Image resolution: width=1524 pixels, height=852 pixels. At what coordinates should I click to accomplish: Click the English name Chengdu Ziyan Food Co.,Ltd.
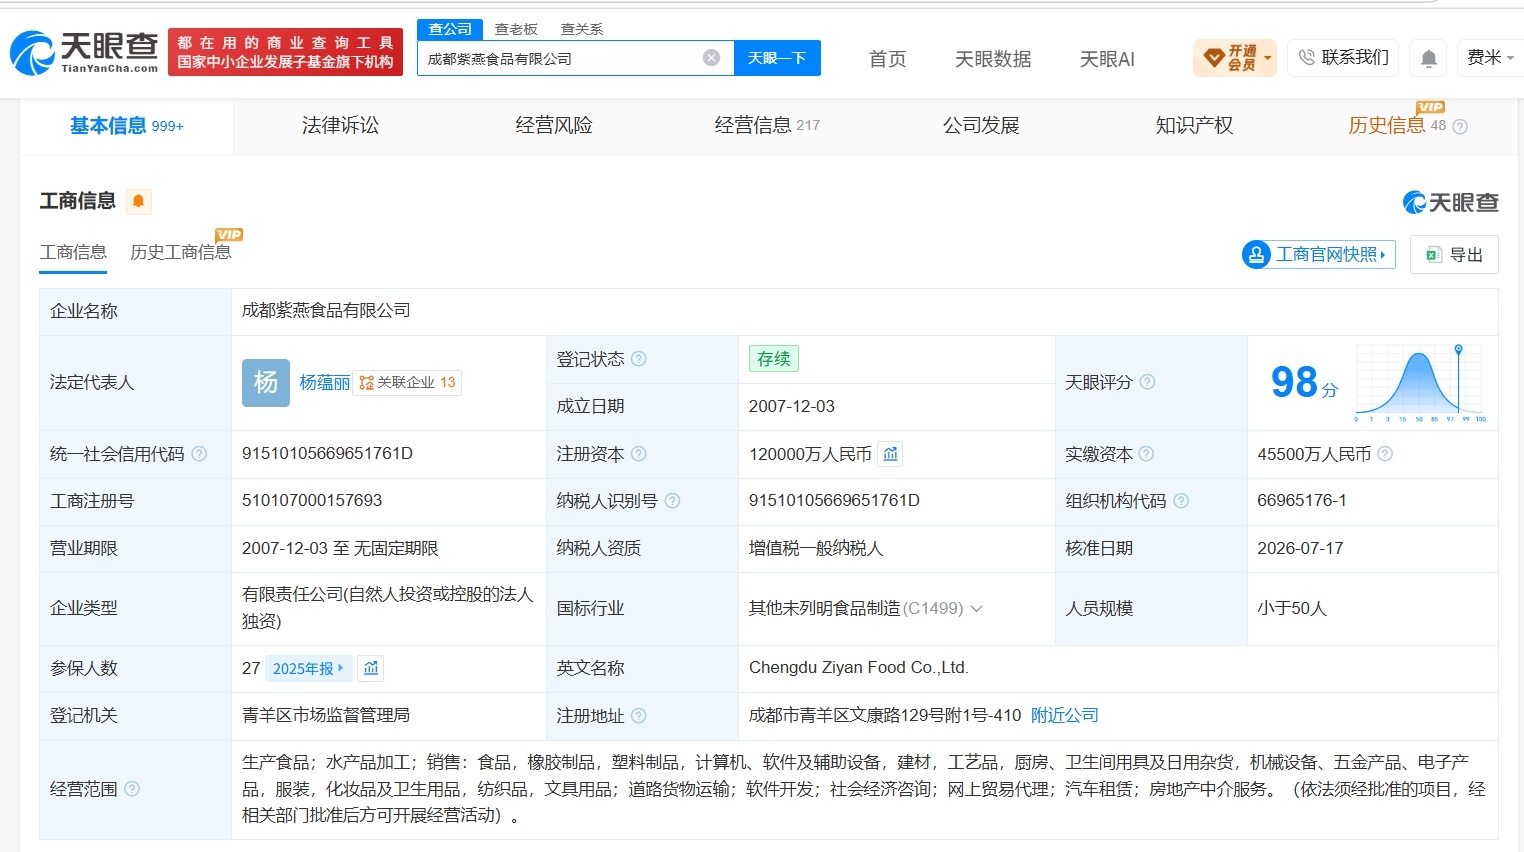[x=858, y=668]
